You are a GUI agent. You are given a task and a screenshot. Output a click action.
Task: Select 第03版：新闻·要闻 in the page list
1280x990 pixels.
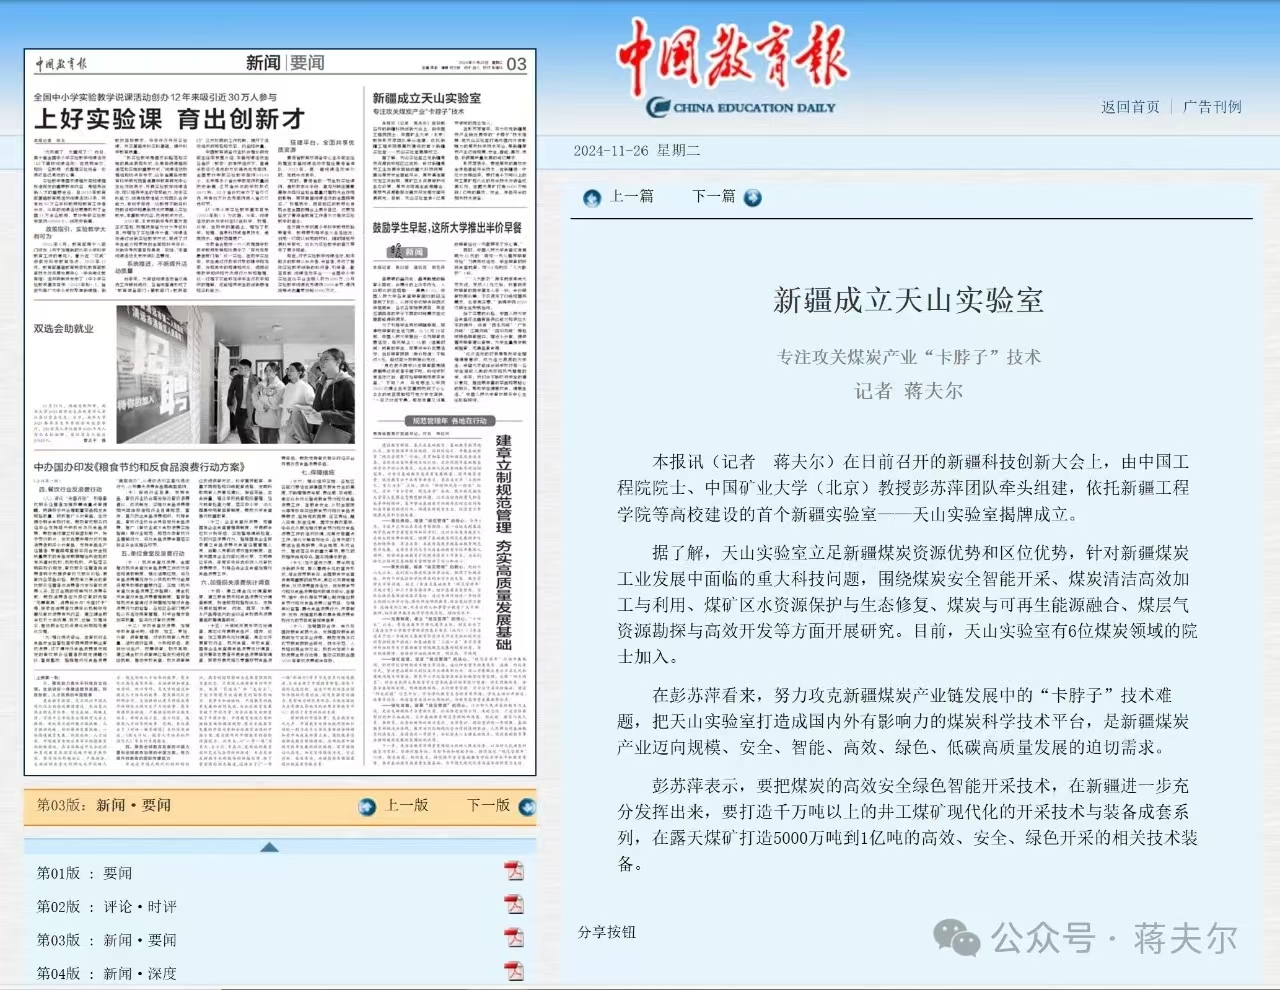(107, 940)
